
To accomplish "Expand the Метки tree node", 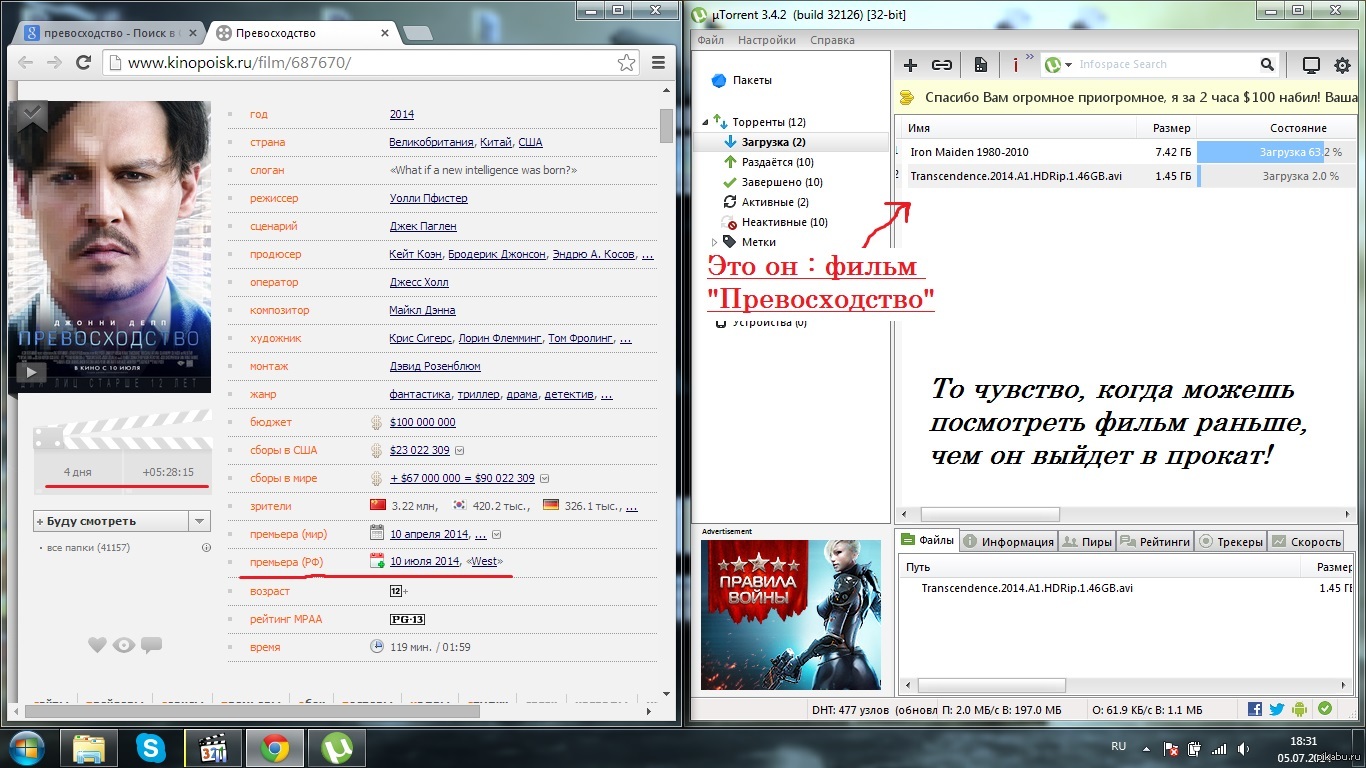I will click(714, 242).
